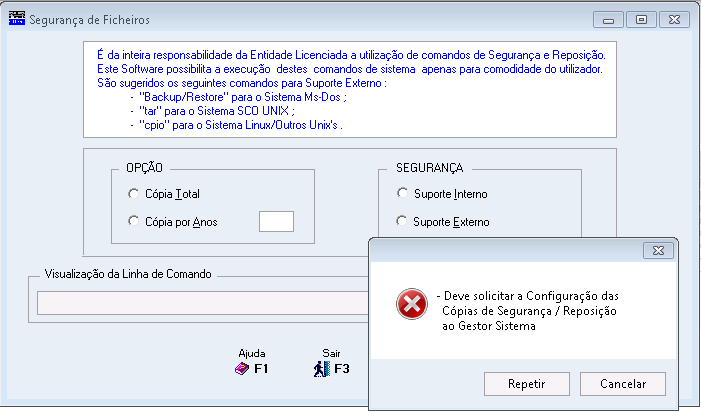This screenshot has height=412, width=701.
Task: Click the Repetir button
Action: pos(527,384)
